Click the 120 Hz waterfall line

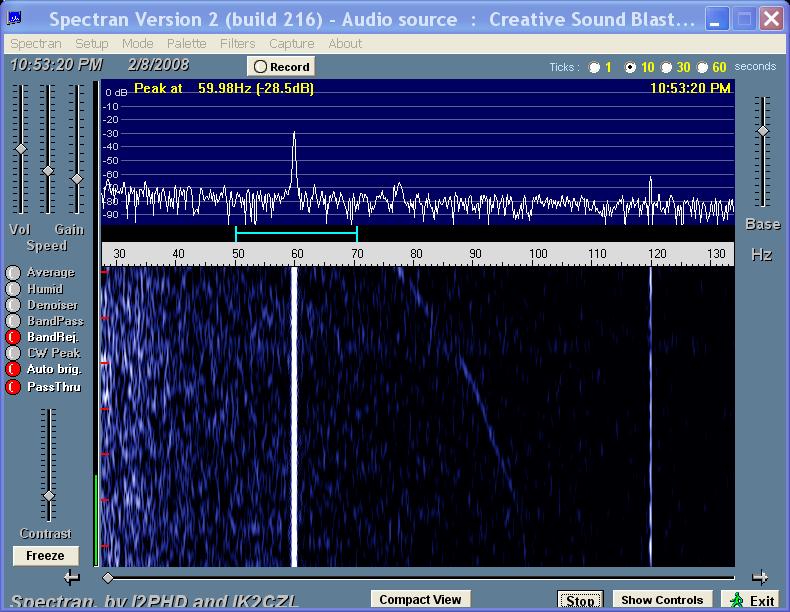click(x=650, y=417)
